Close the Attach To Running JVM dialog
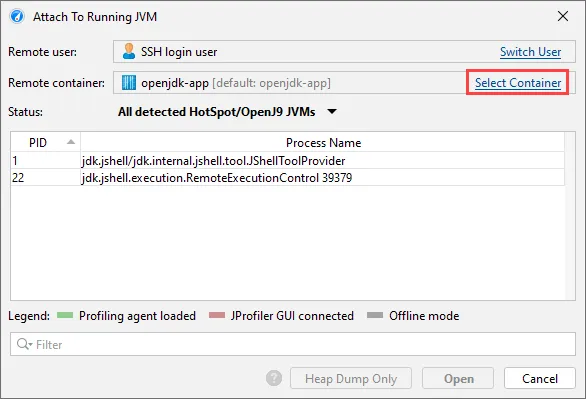 point(563,16)
